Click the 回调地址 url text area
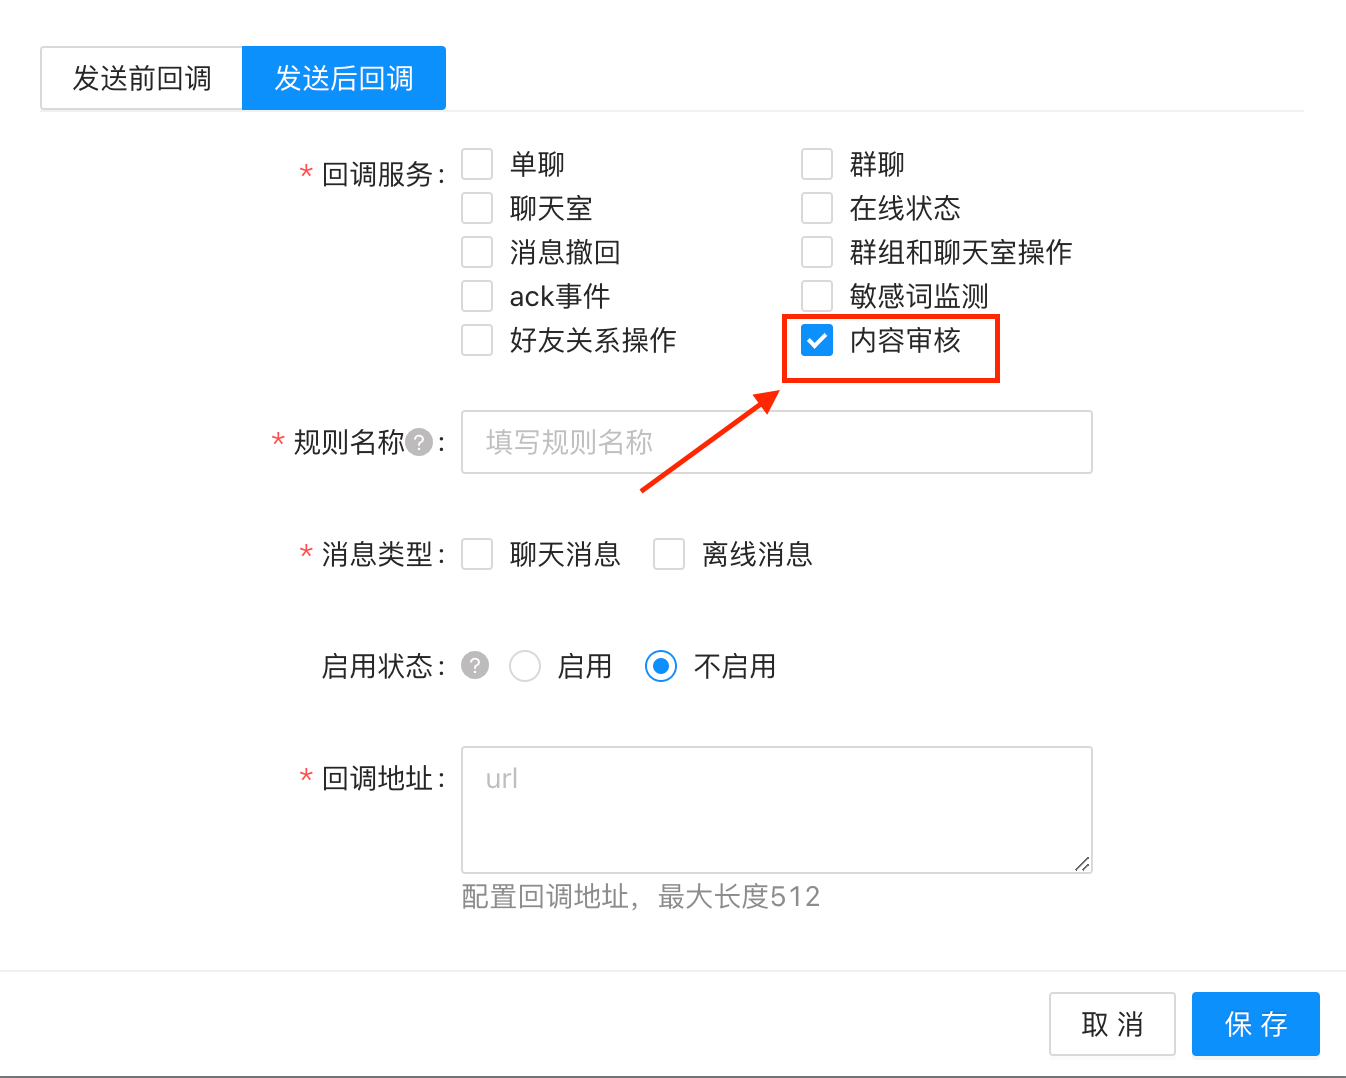The height and width of the screenshot is (1078, 1346). [777, 810]
